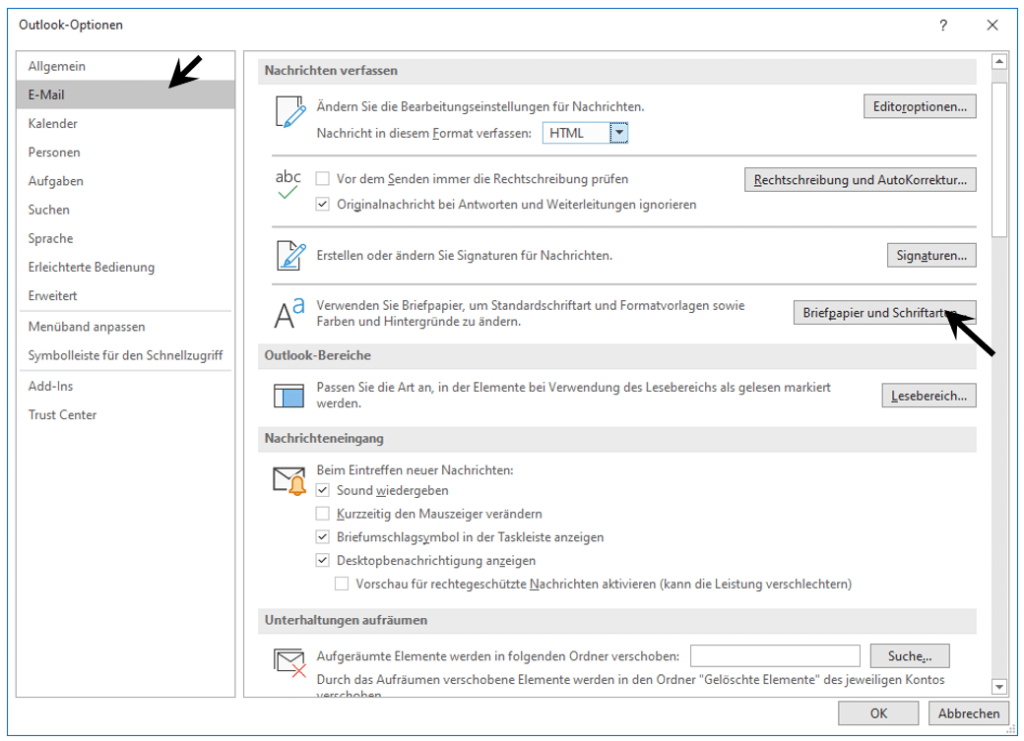Screen dimensions: 1024x741
Task: Click the envelope with bell icon
Action: point(289,481)
